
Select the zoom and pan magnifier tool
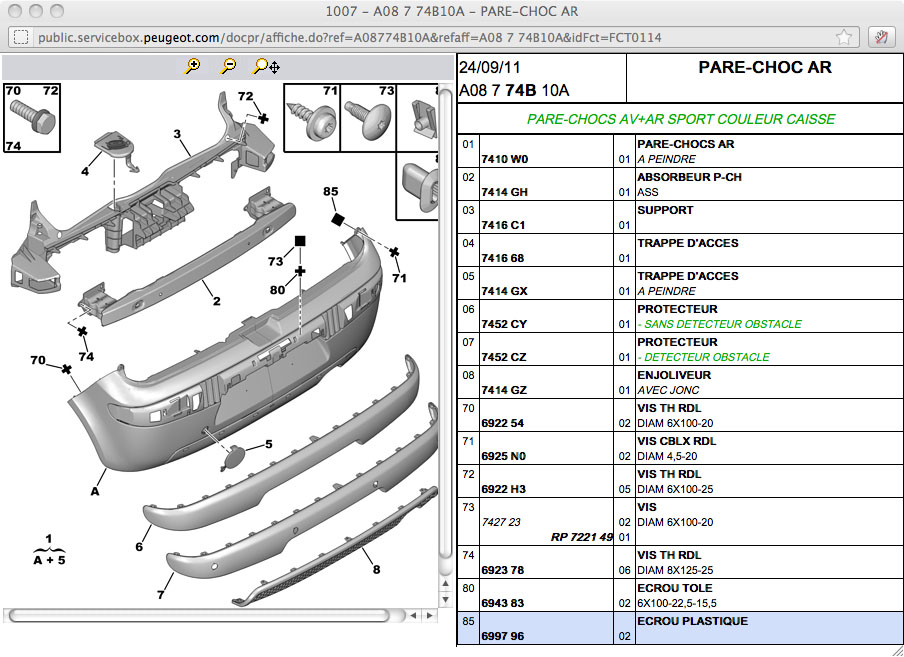pos(266,66)
